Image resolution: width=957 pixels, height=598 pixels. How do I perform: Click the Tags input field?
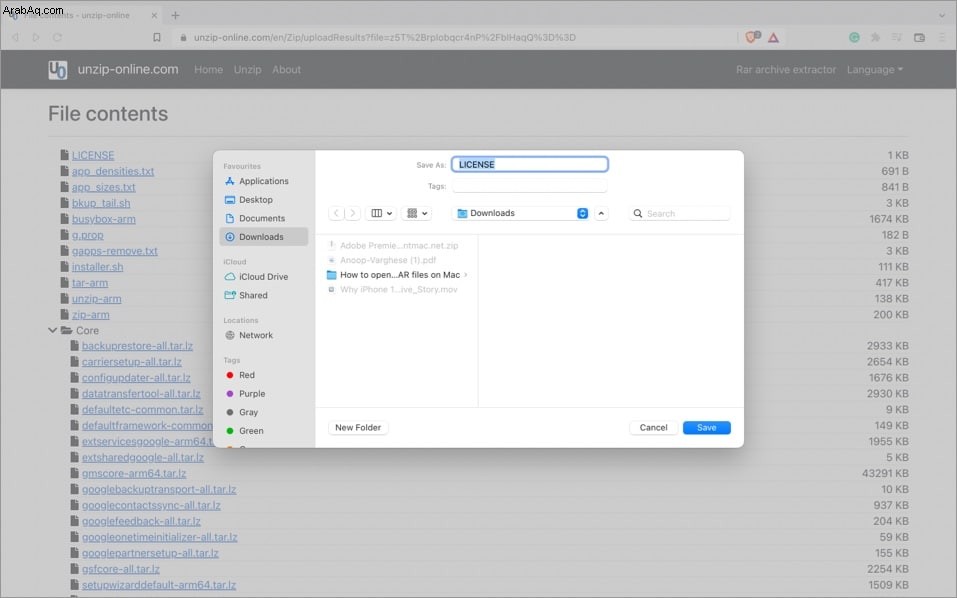pyautogui.click(x=529, y=186)
